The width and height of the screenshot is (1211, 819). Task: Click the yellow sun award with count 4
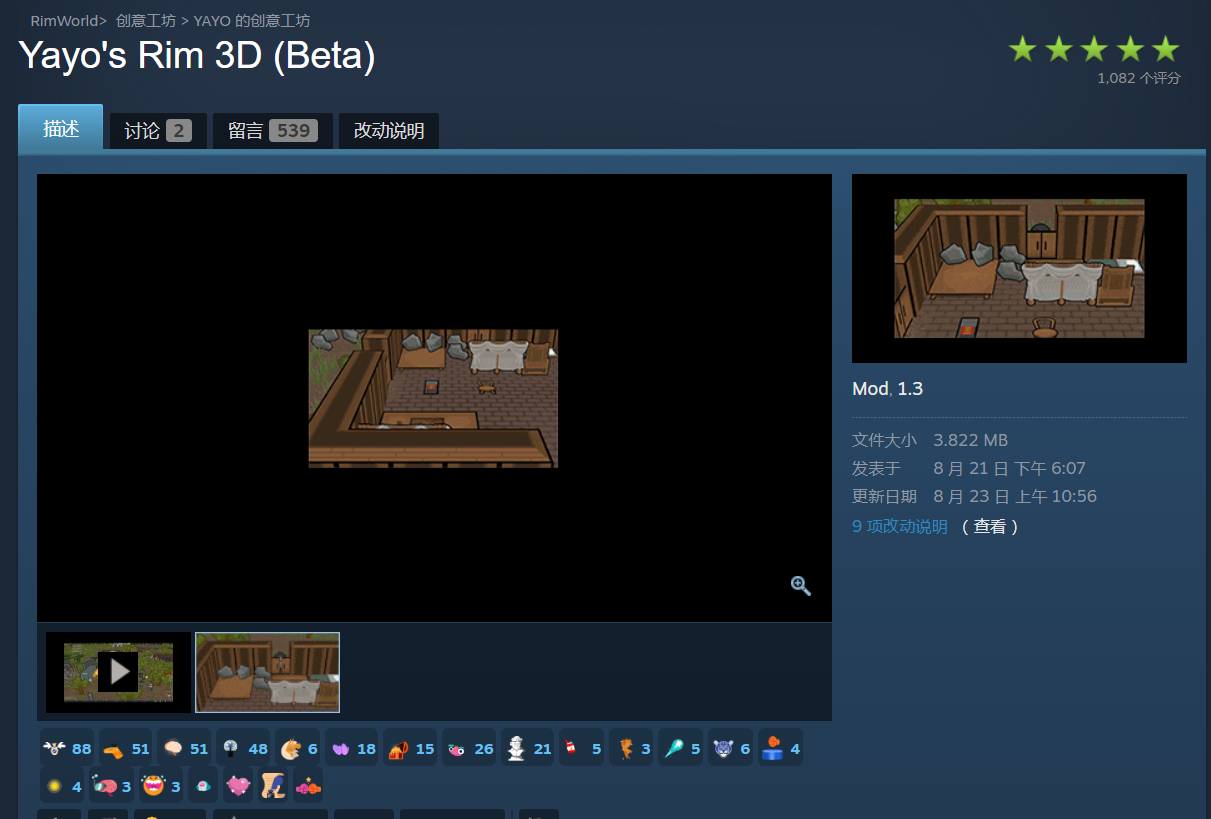(62, 786)
